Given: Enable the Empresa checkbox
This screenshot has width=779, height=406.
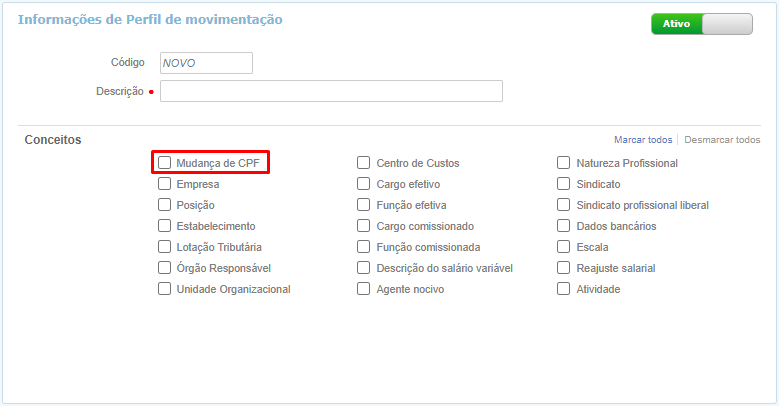Looking at the screenshot, I should pos(165,184).
